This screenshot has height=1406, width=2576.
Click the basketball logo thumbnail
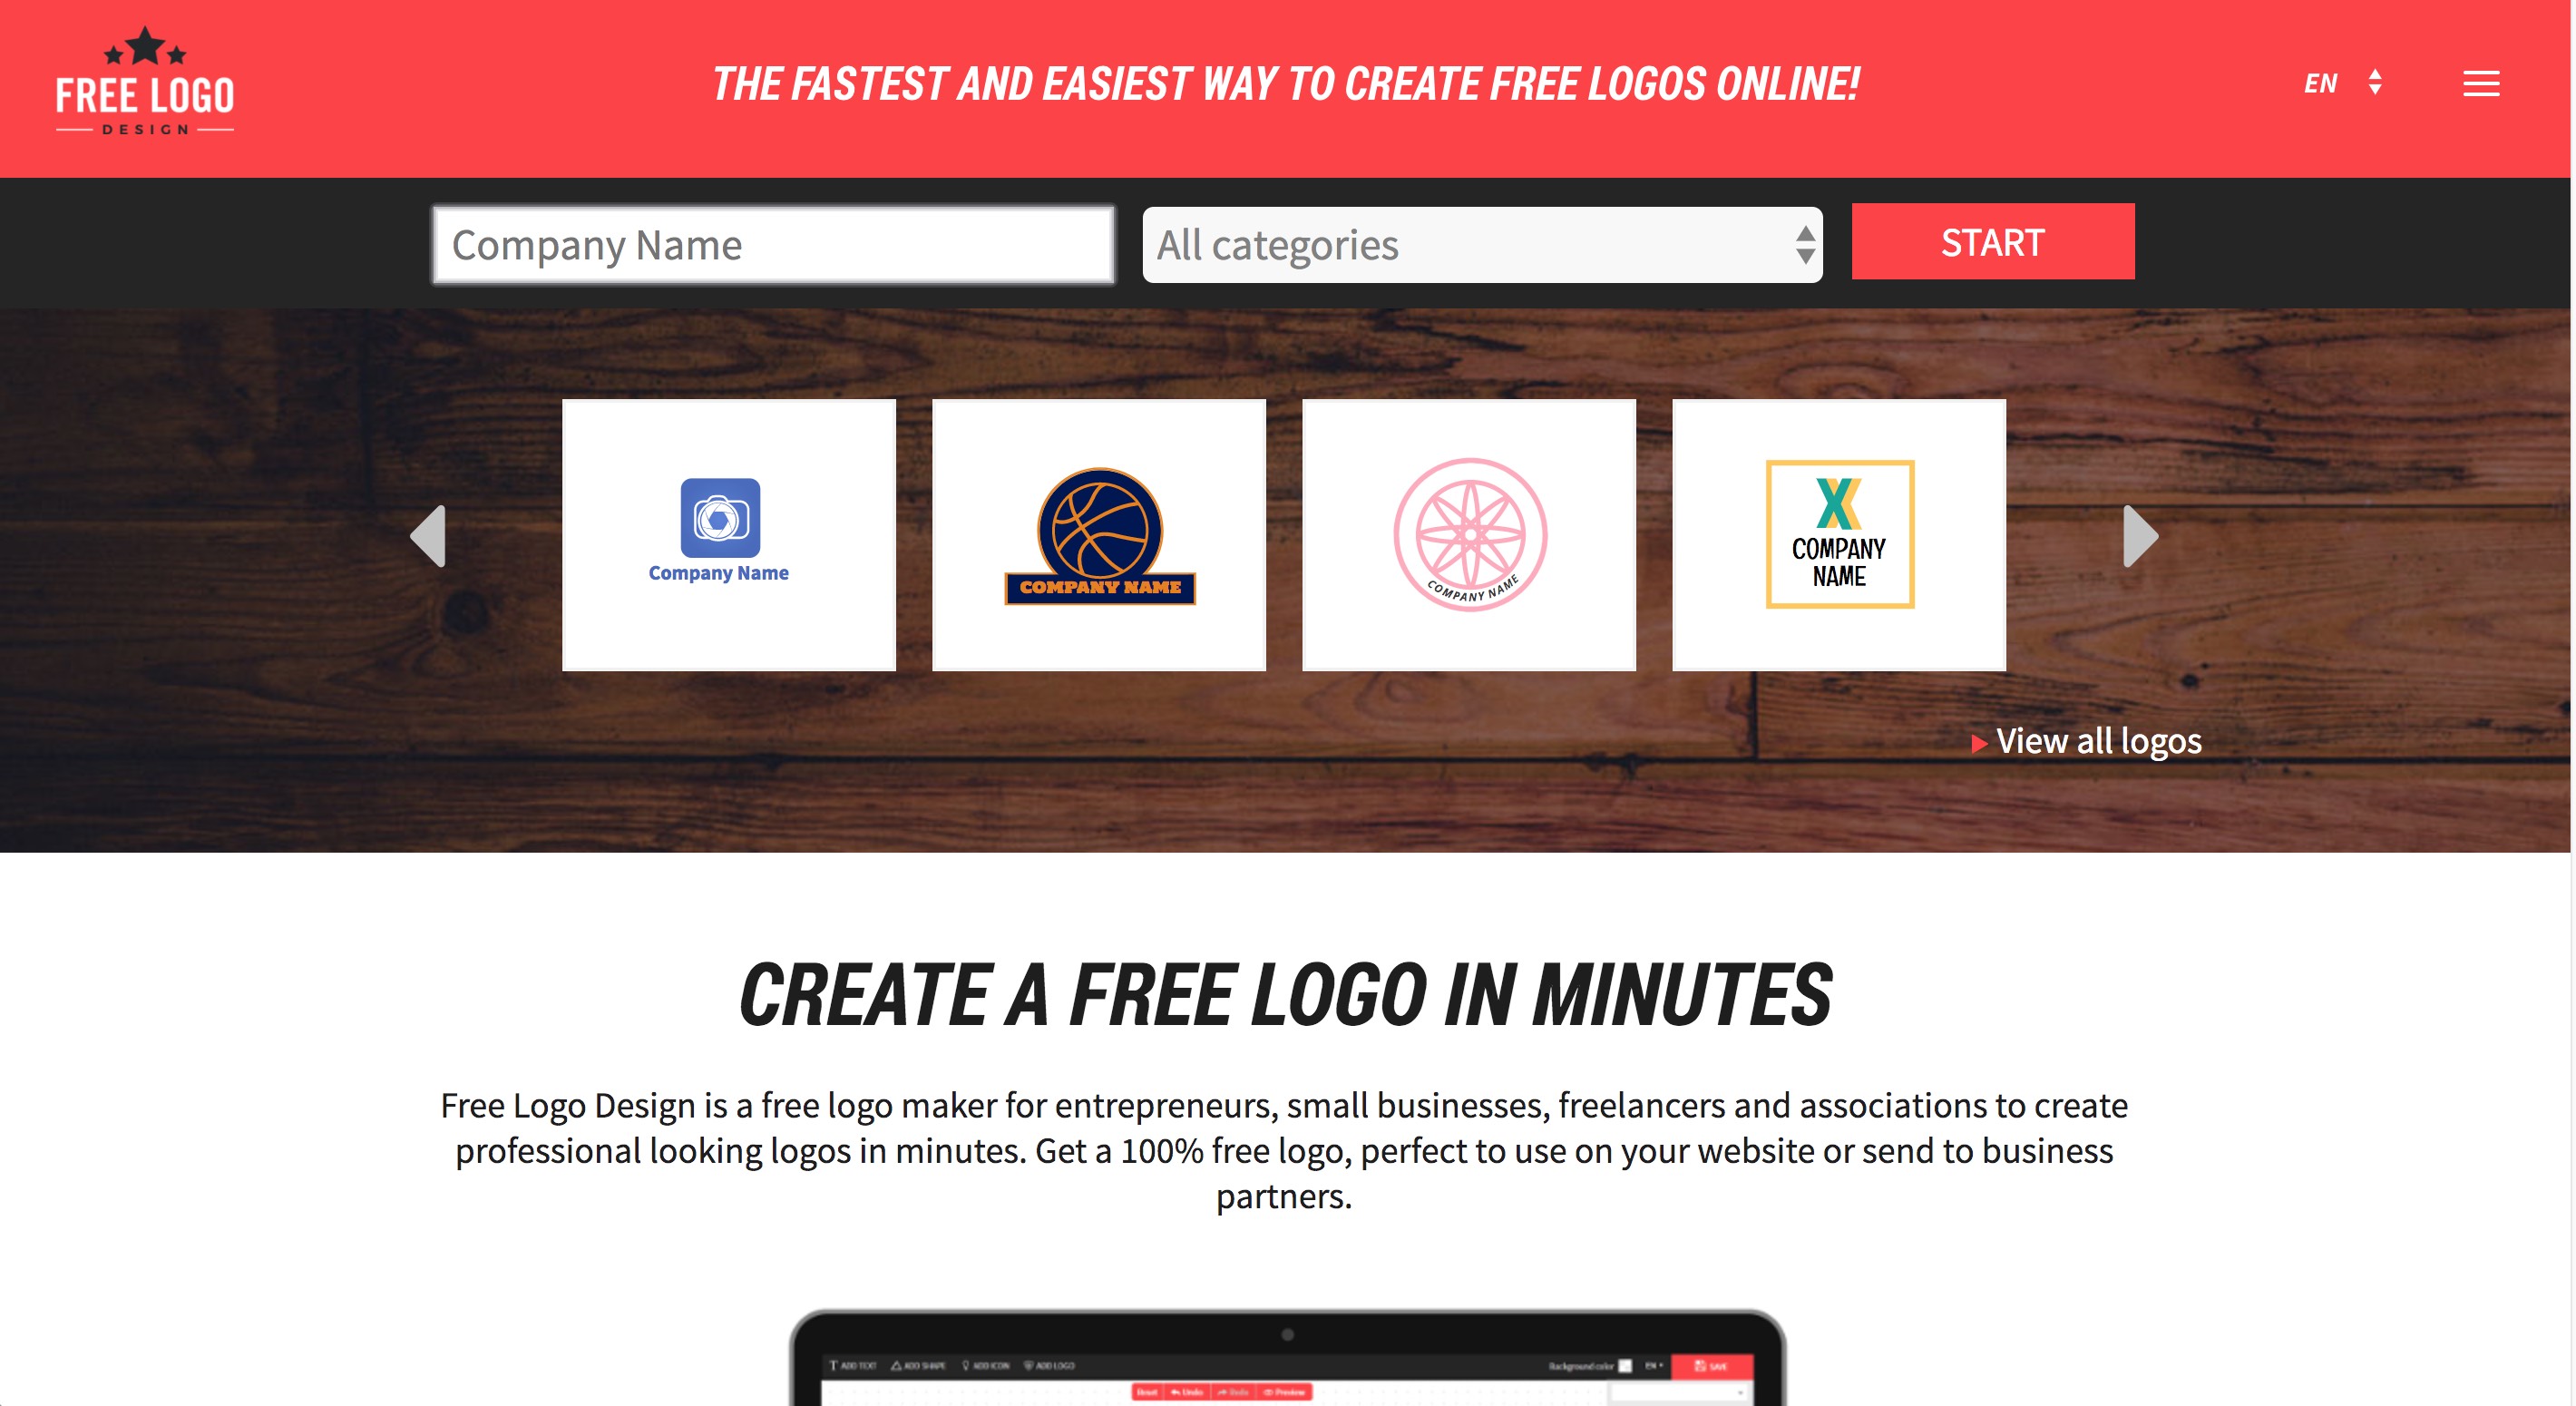1099,533
